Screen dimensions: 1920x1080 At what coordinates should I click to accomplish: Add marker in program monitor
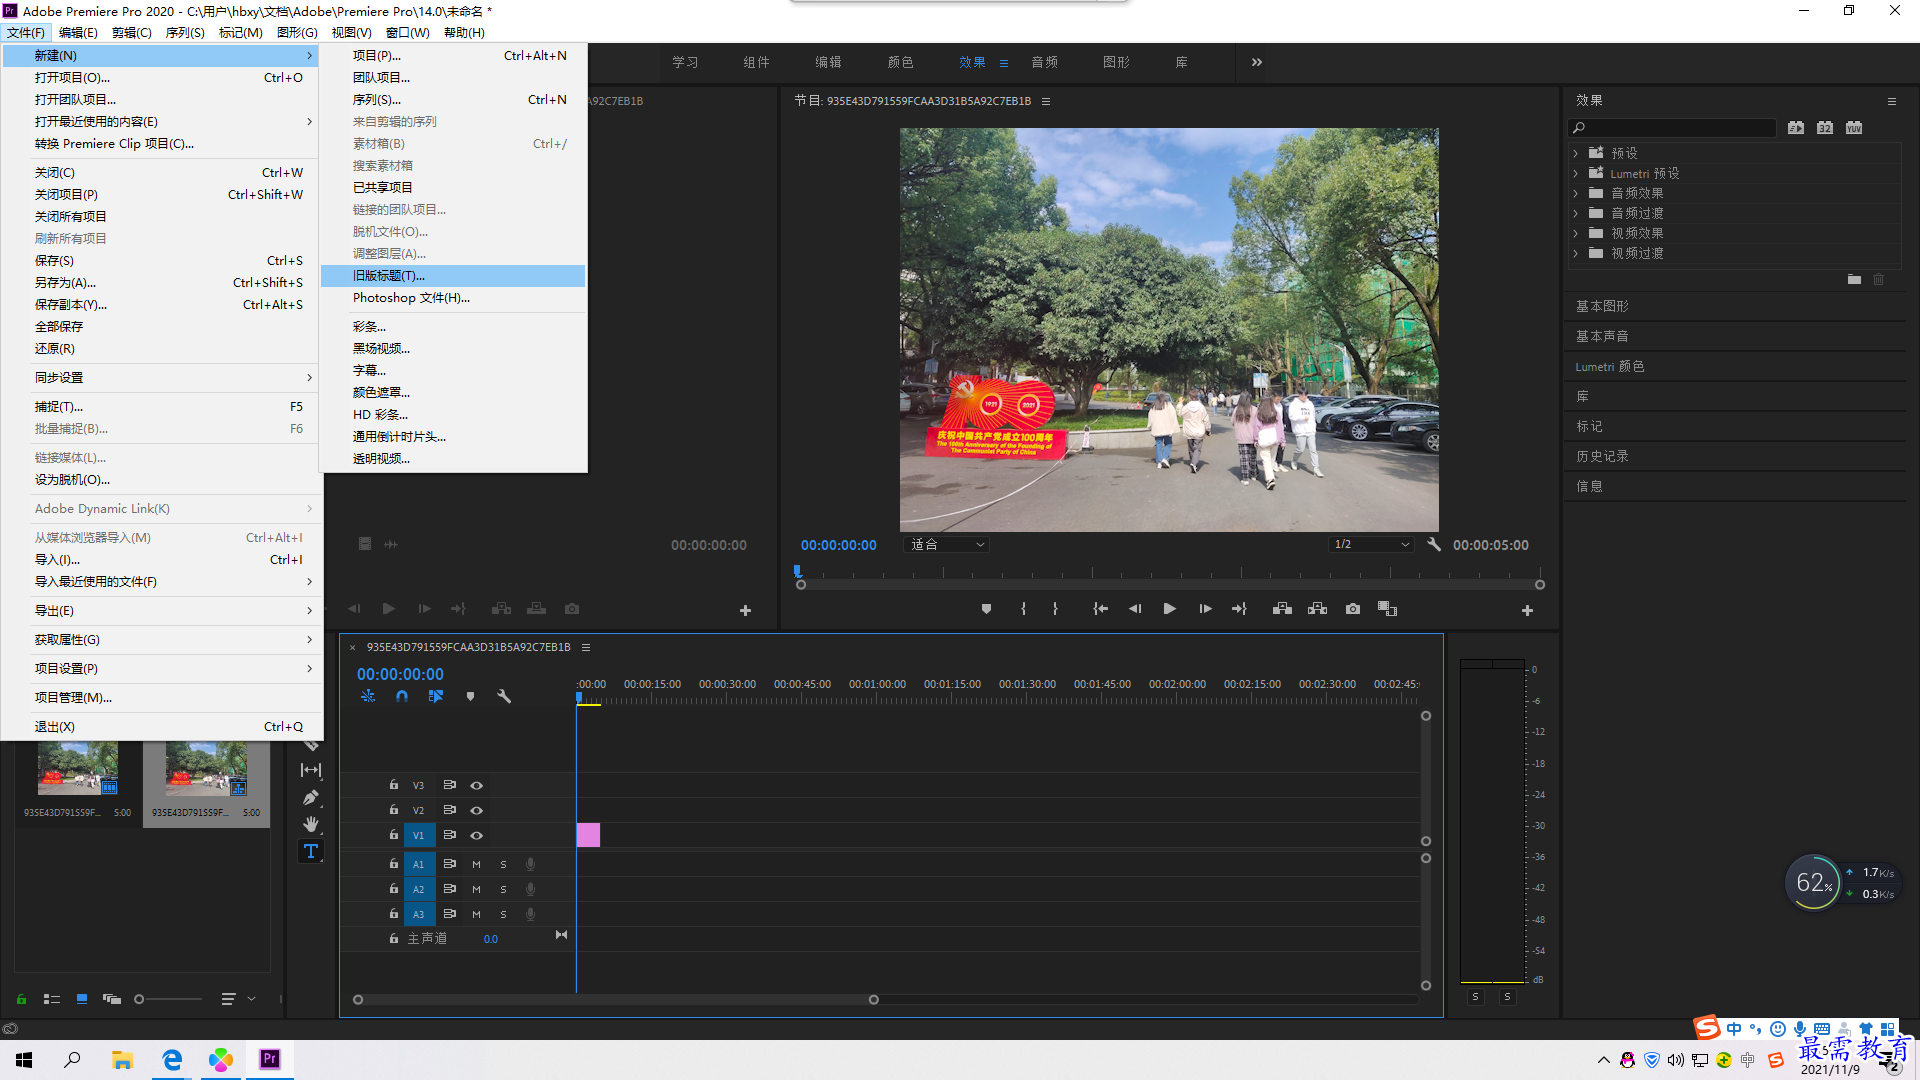pos(986,609)
